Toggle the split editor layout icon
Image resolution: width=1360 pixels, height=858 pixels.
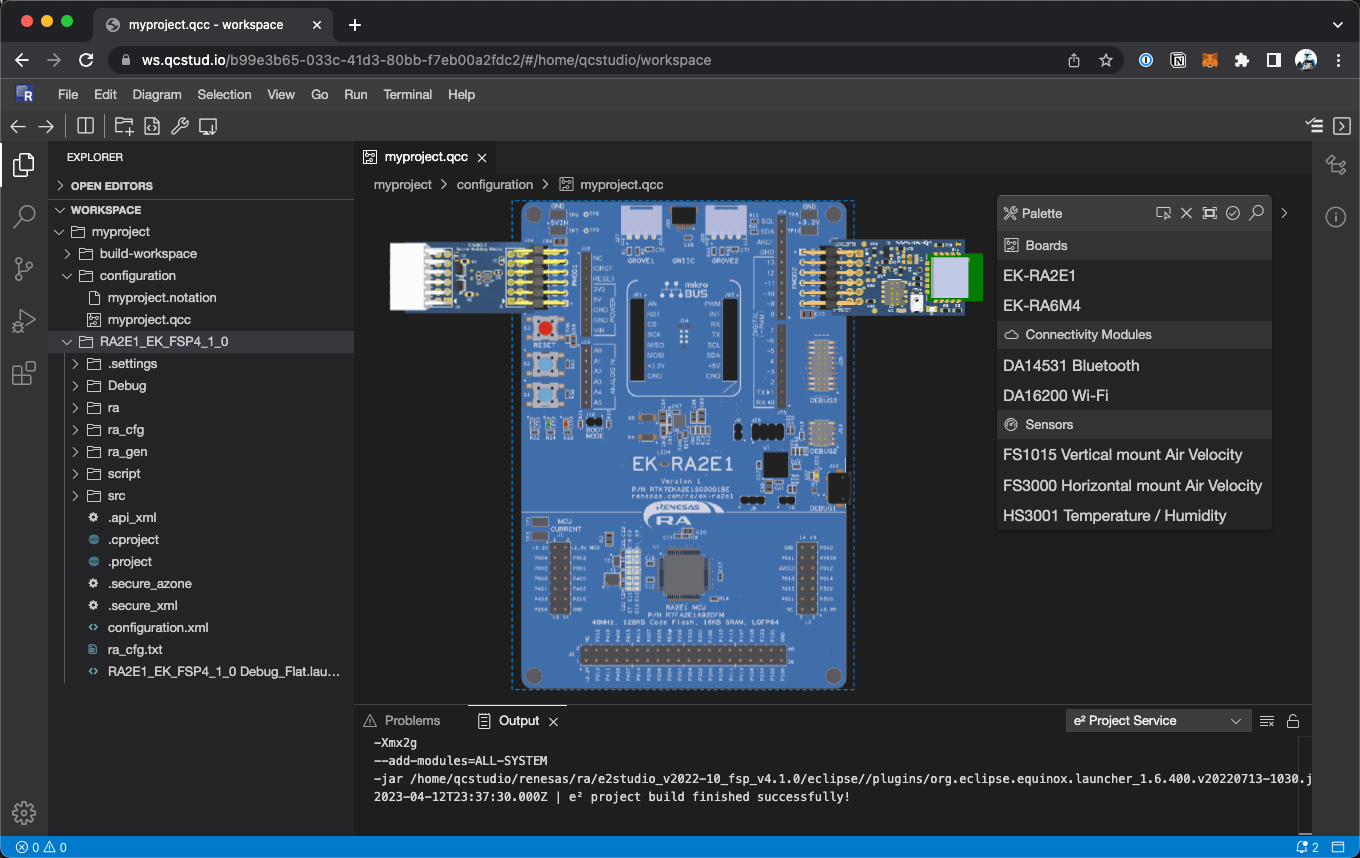coord(86,126)
